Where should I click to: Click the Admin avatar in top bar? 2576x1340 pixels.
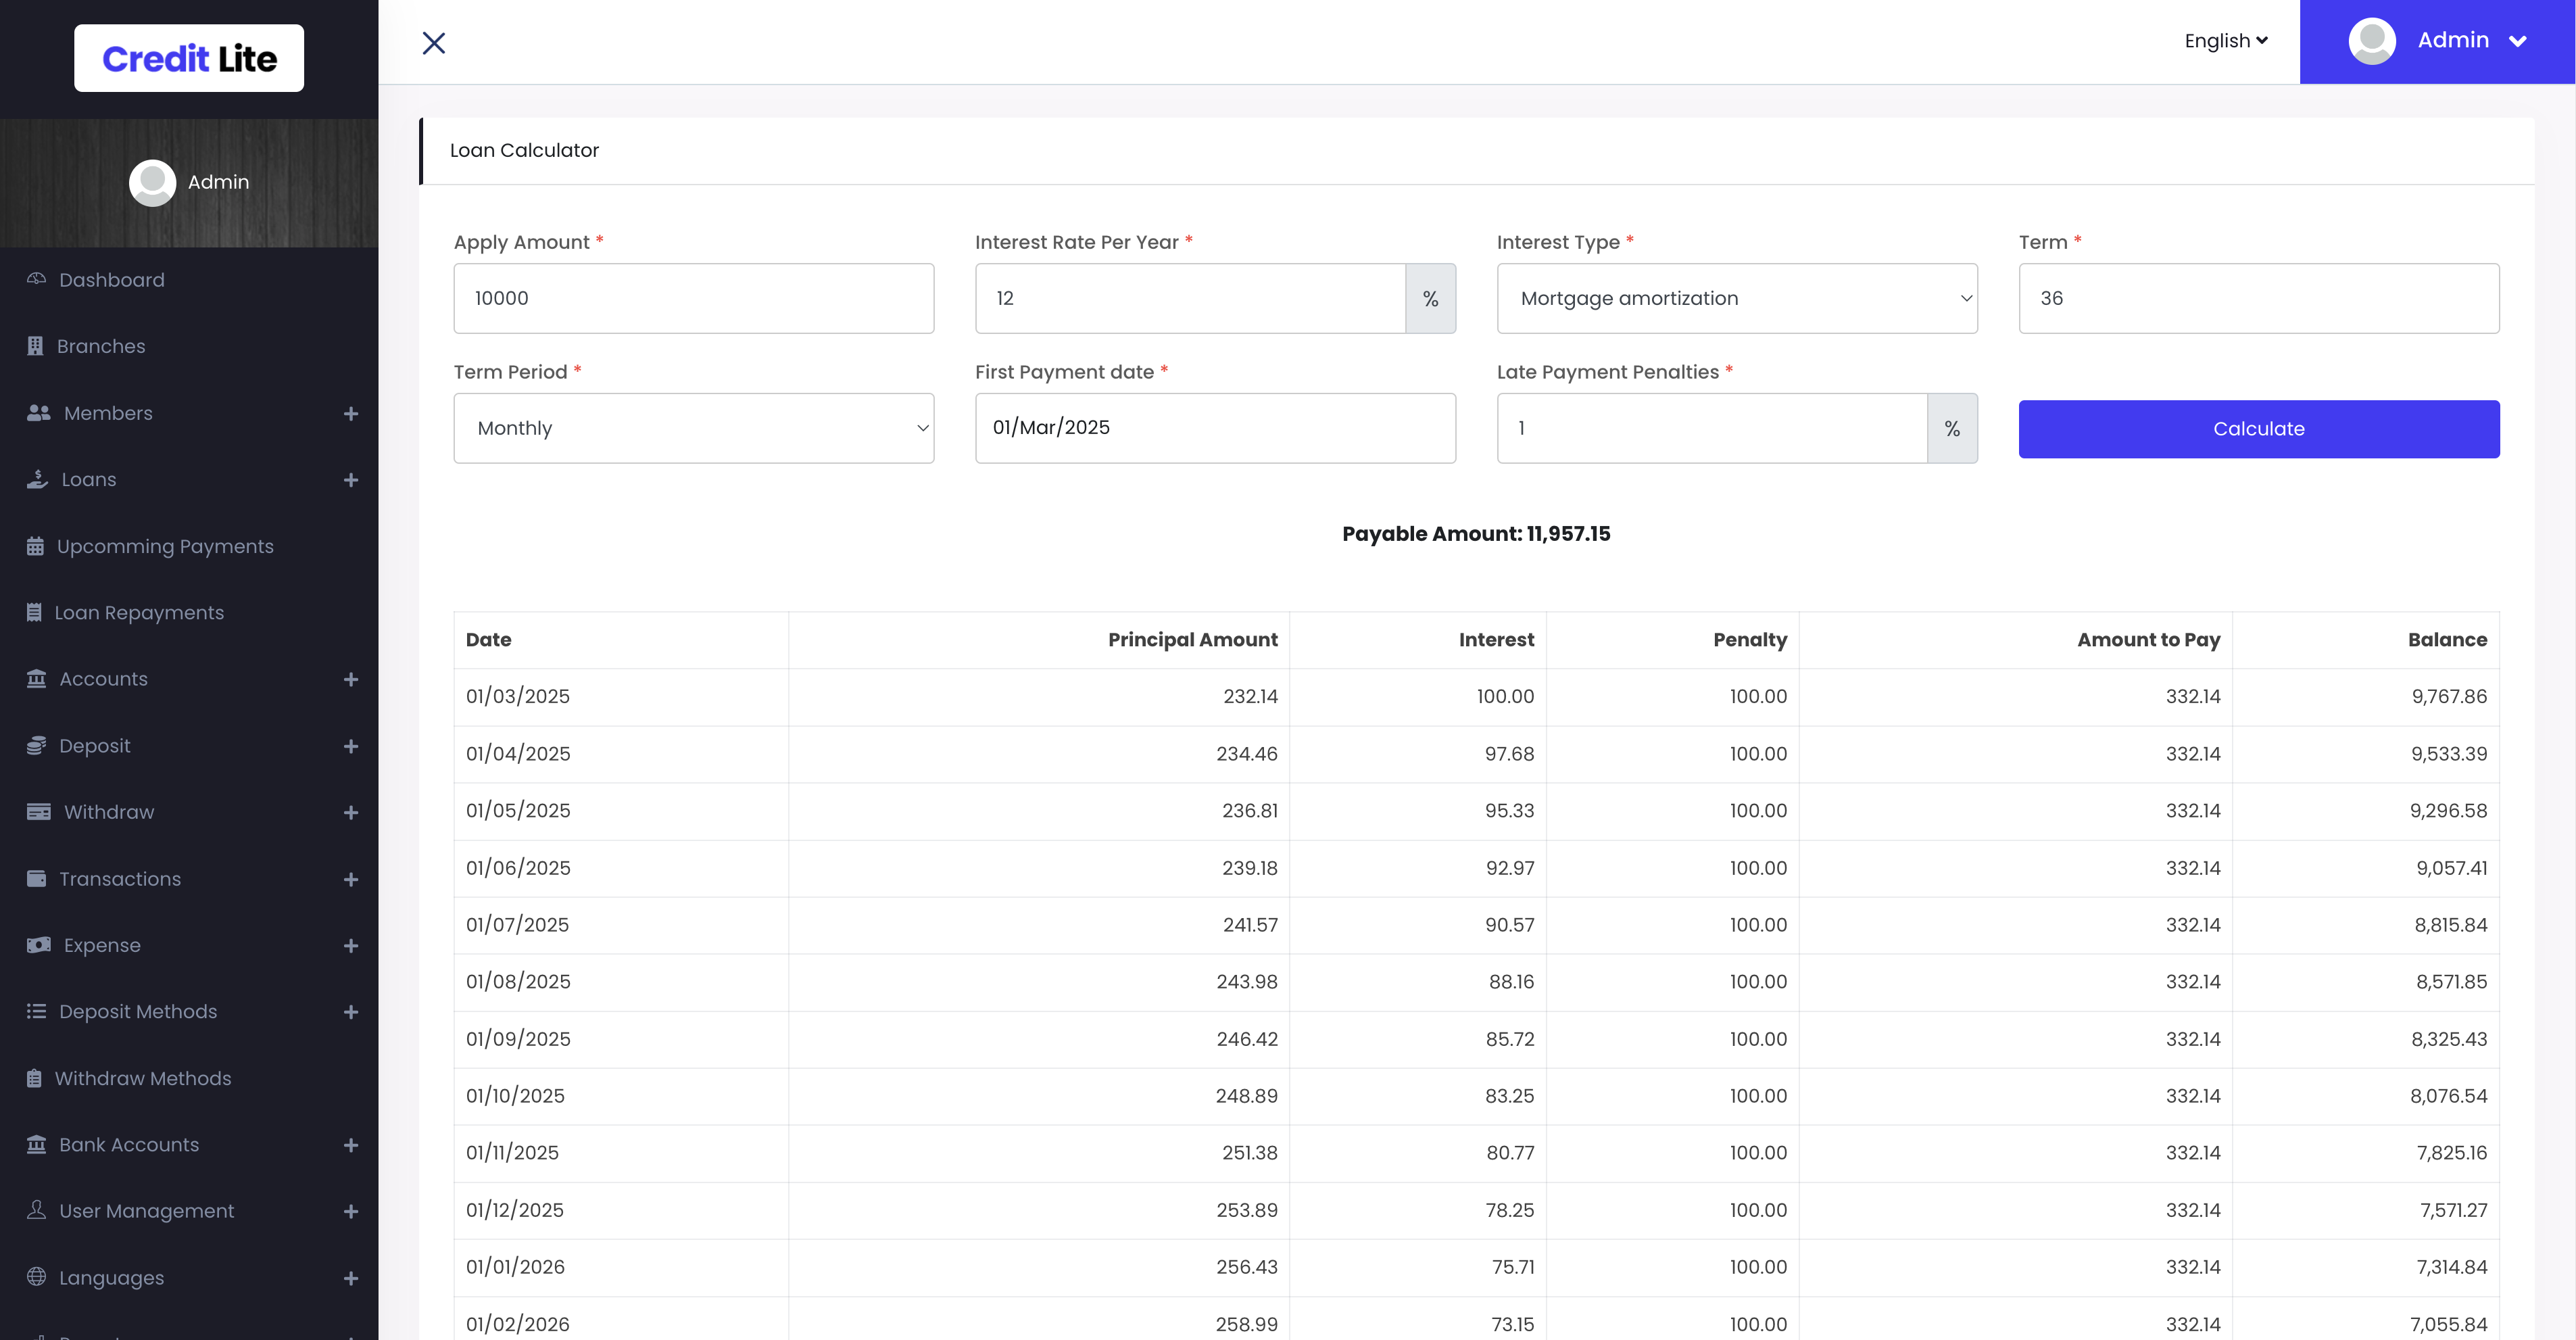[x=2371, y=41]
